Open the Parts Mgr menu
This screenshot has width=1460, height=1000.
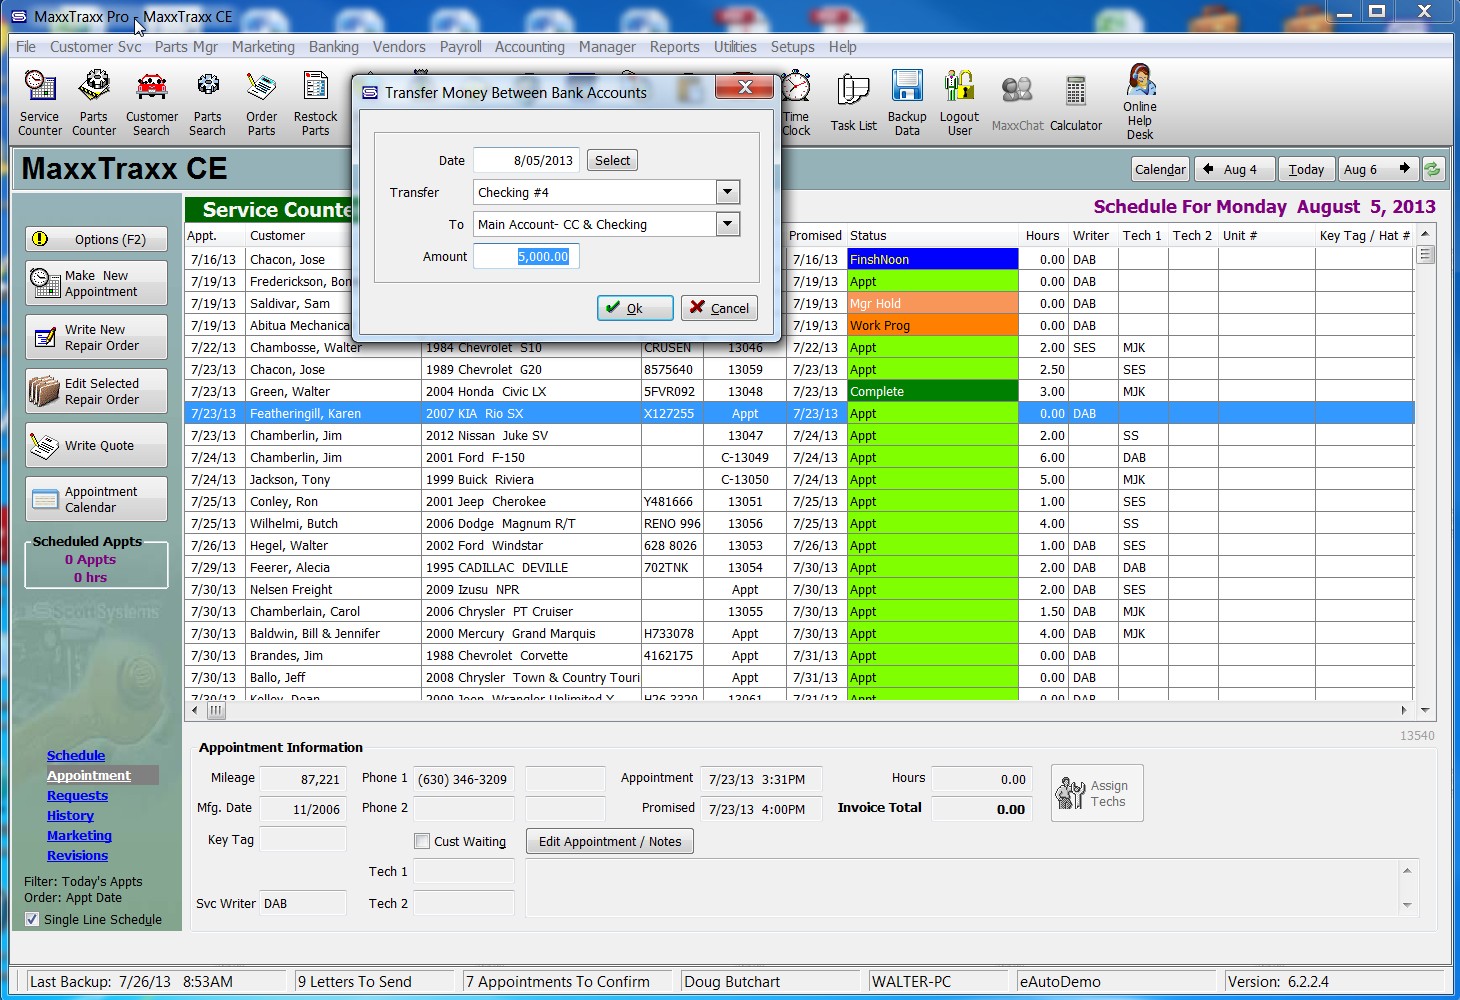(186, 47)
